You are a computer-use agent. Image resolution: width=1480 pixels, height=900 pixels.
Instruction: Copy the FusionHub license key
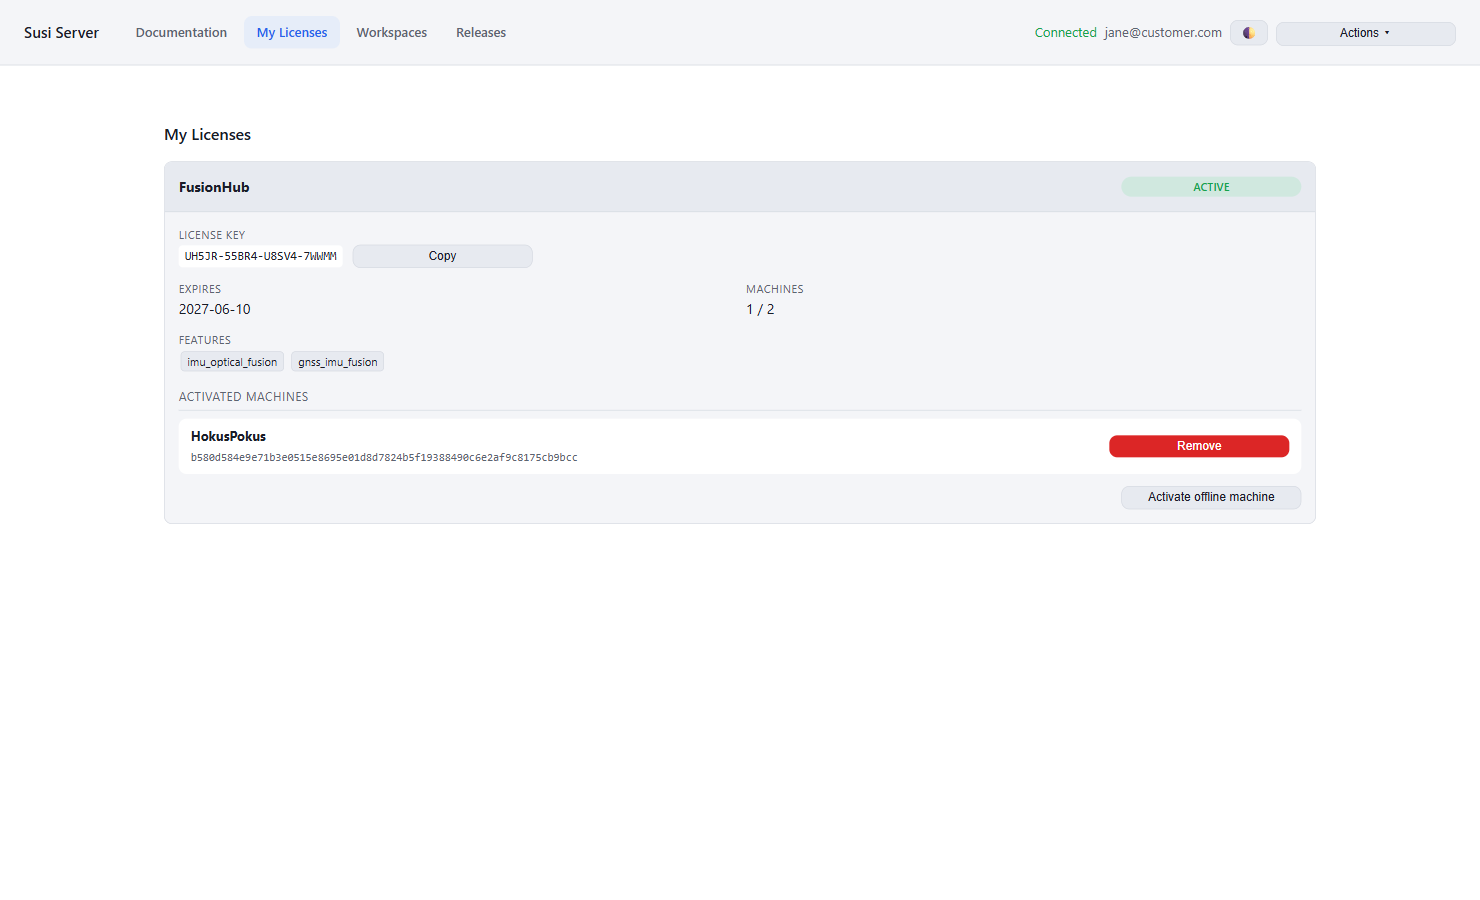coord(442,256)
